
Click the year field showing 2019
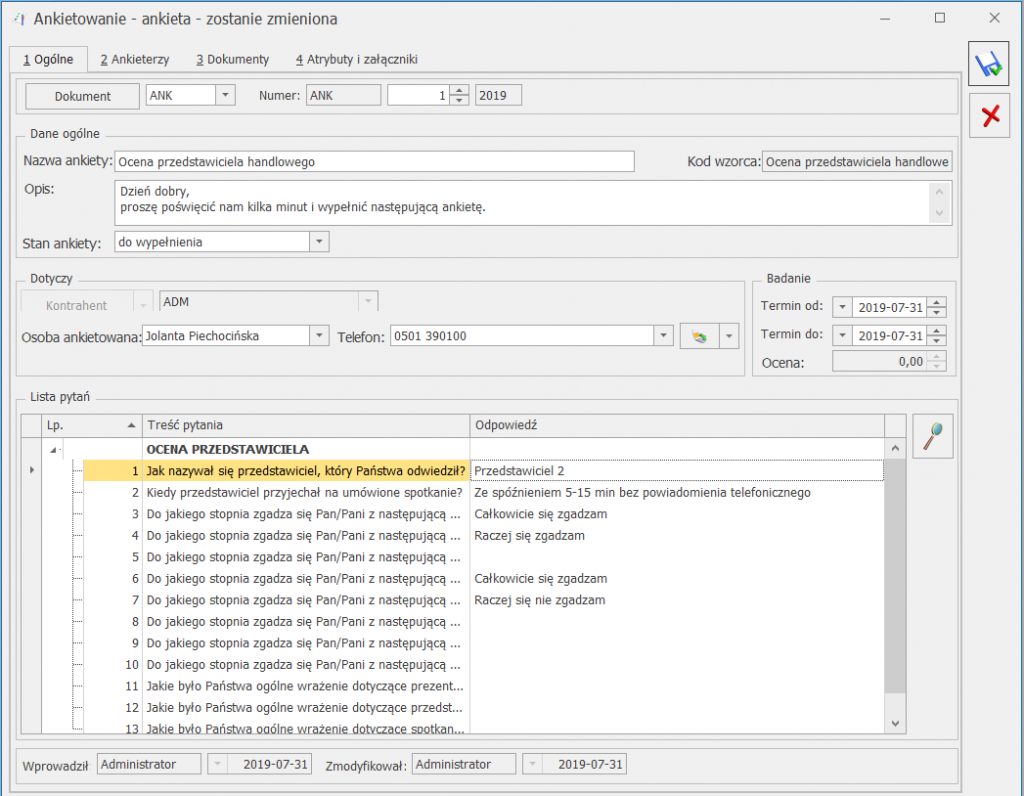[x=498, y=95]
